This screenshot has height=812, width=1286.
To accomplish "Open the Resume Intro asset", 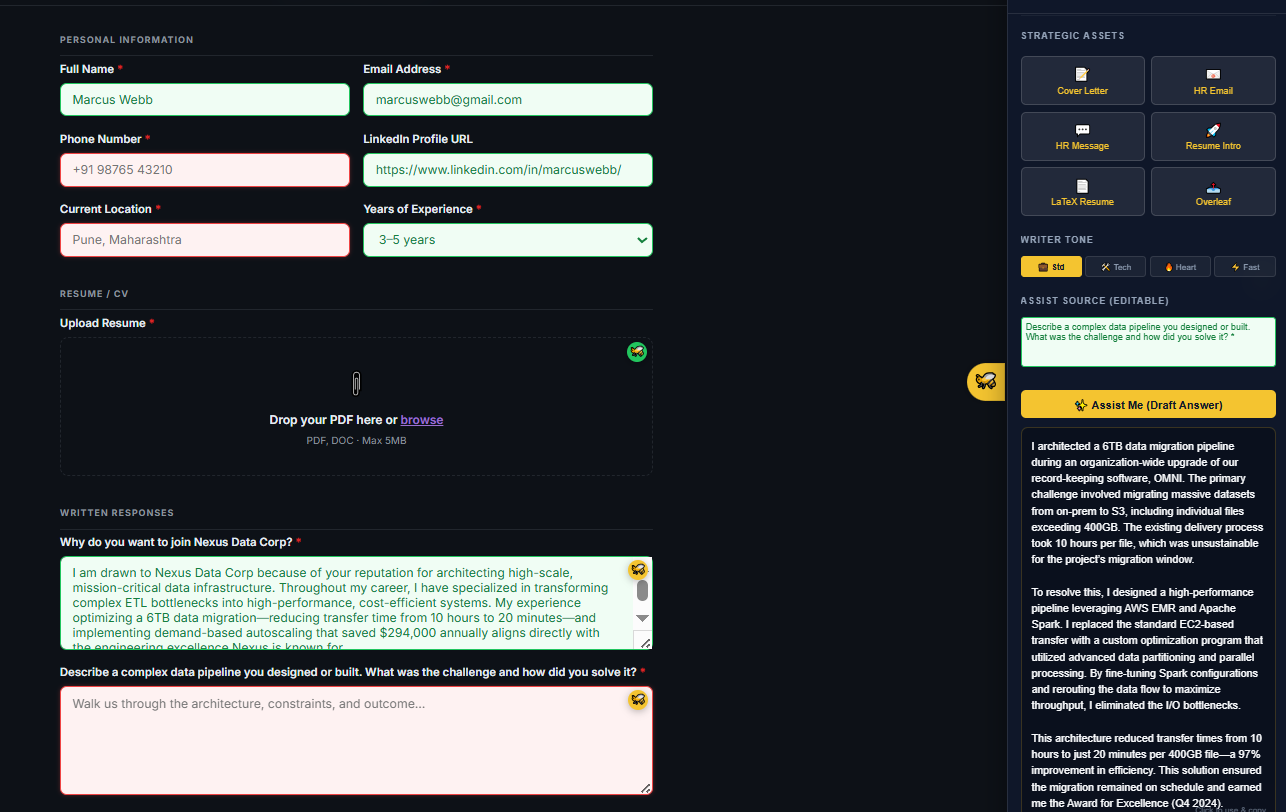I will [x=1212, y=137].
